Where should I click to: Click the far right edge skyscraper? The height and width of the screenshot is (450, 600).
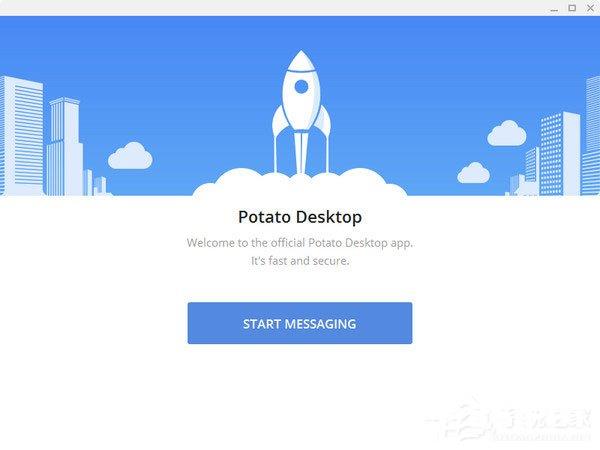(x=591, y=136)
